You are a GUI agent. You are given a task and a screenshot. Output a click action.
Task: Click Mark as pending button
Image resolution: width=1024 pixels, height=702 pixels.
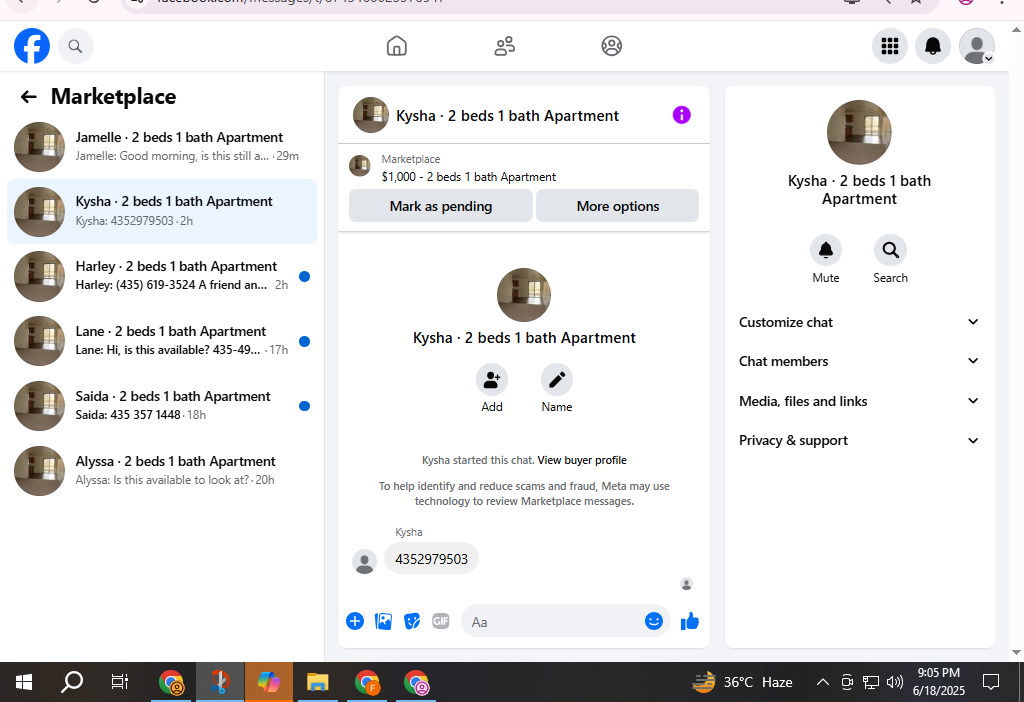pos(441,206)
